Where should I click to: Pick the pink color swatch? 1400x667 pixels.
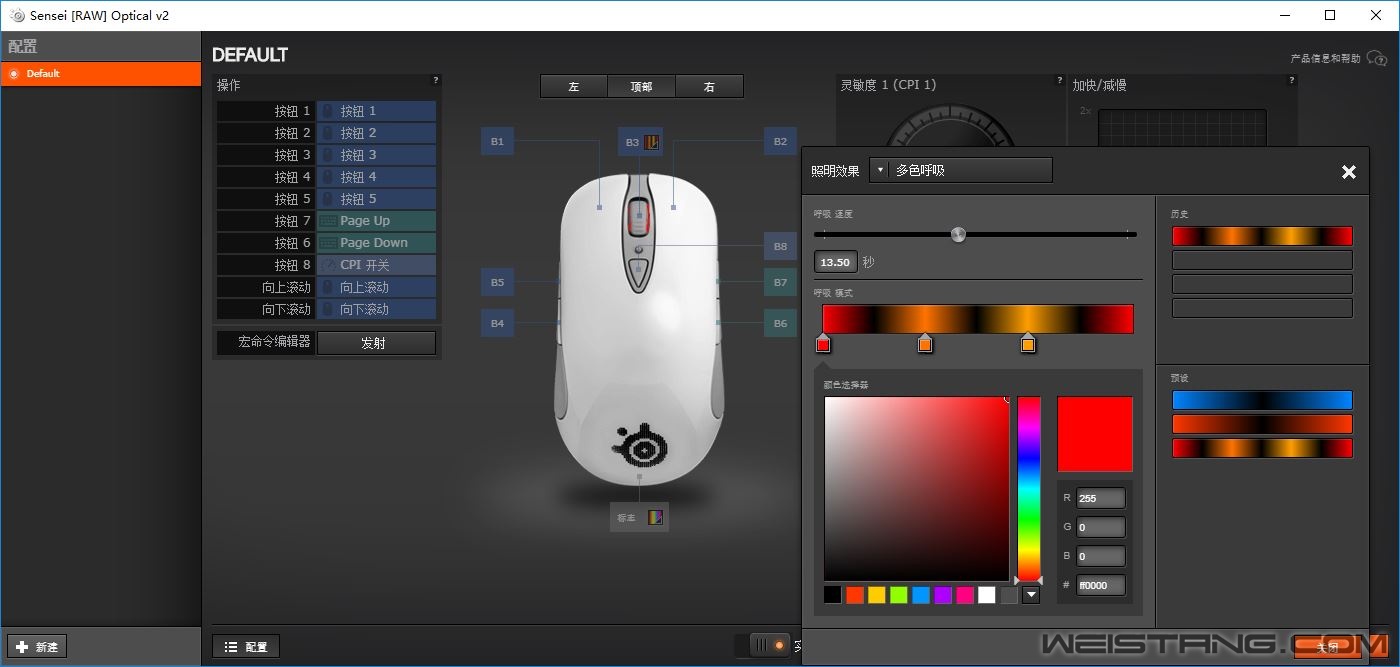[x=965, y=595]
